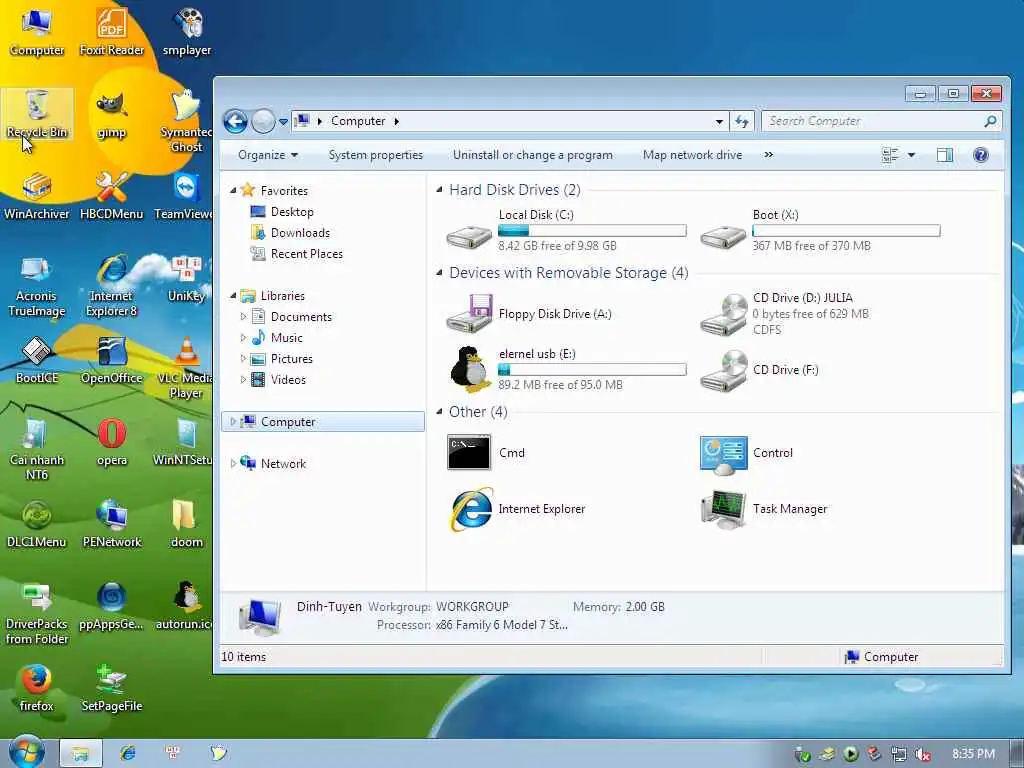1024x768 pixels.
Task: Collapse the Favorites tree node
Action: 233,191
